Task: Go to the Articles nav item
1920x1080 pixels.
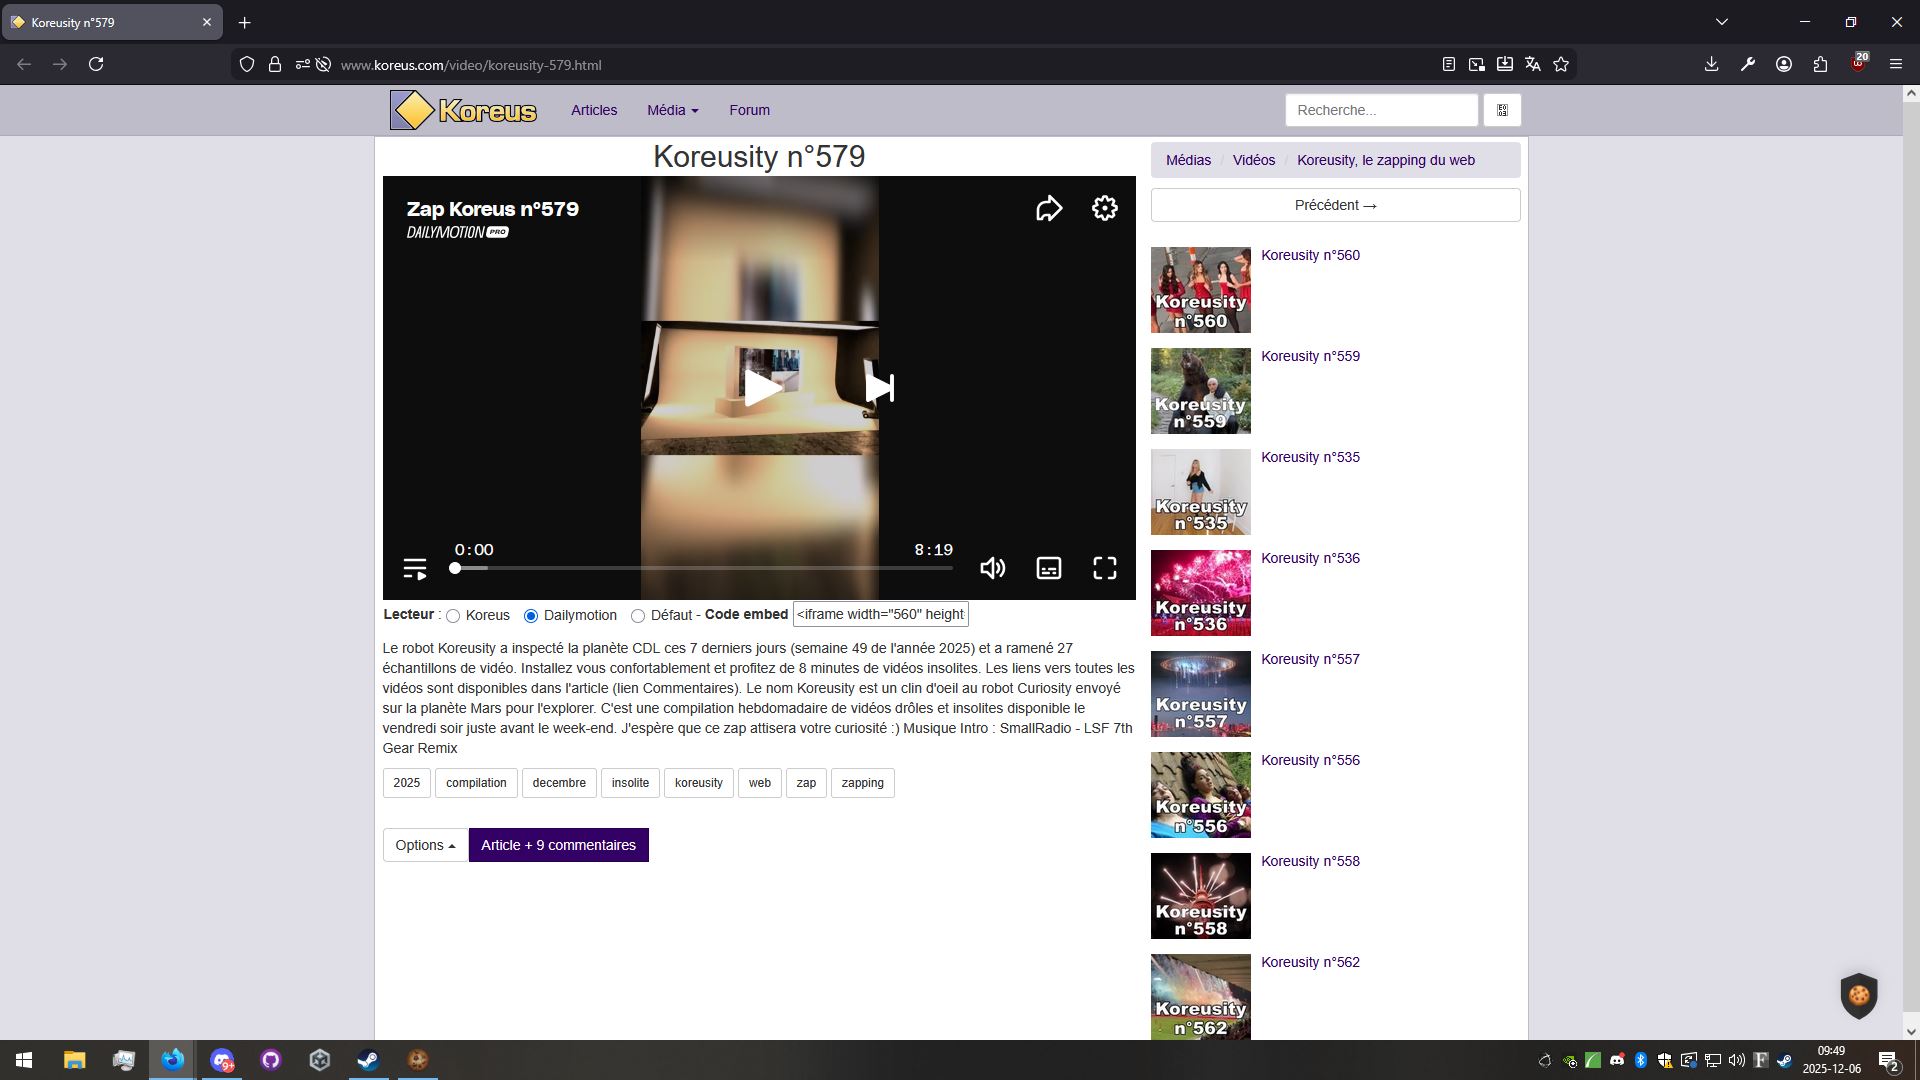Action: [x=594, y=110]
